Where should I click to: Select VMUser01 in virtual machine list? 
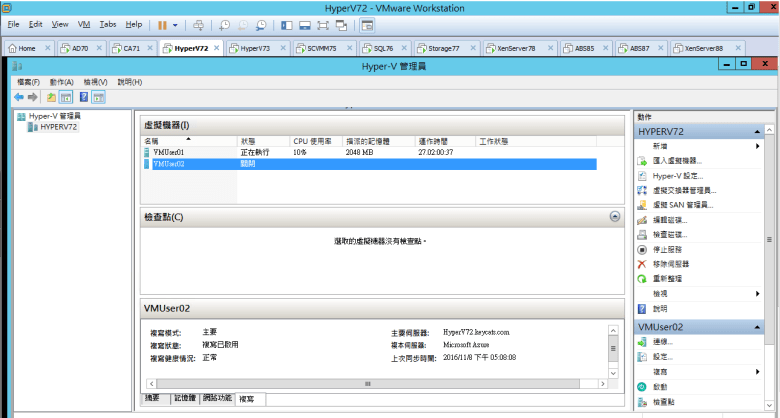click(x=168, y=152)
